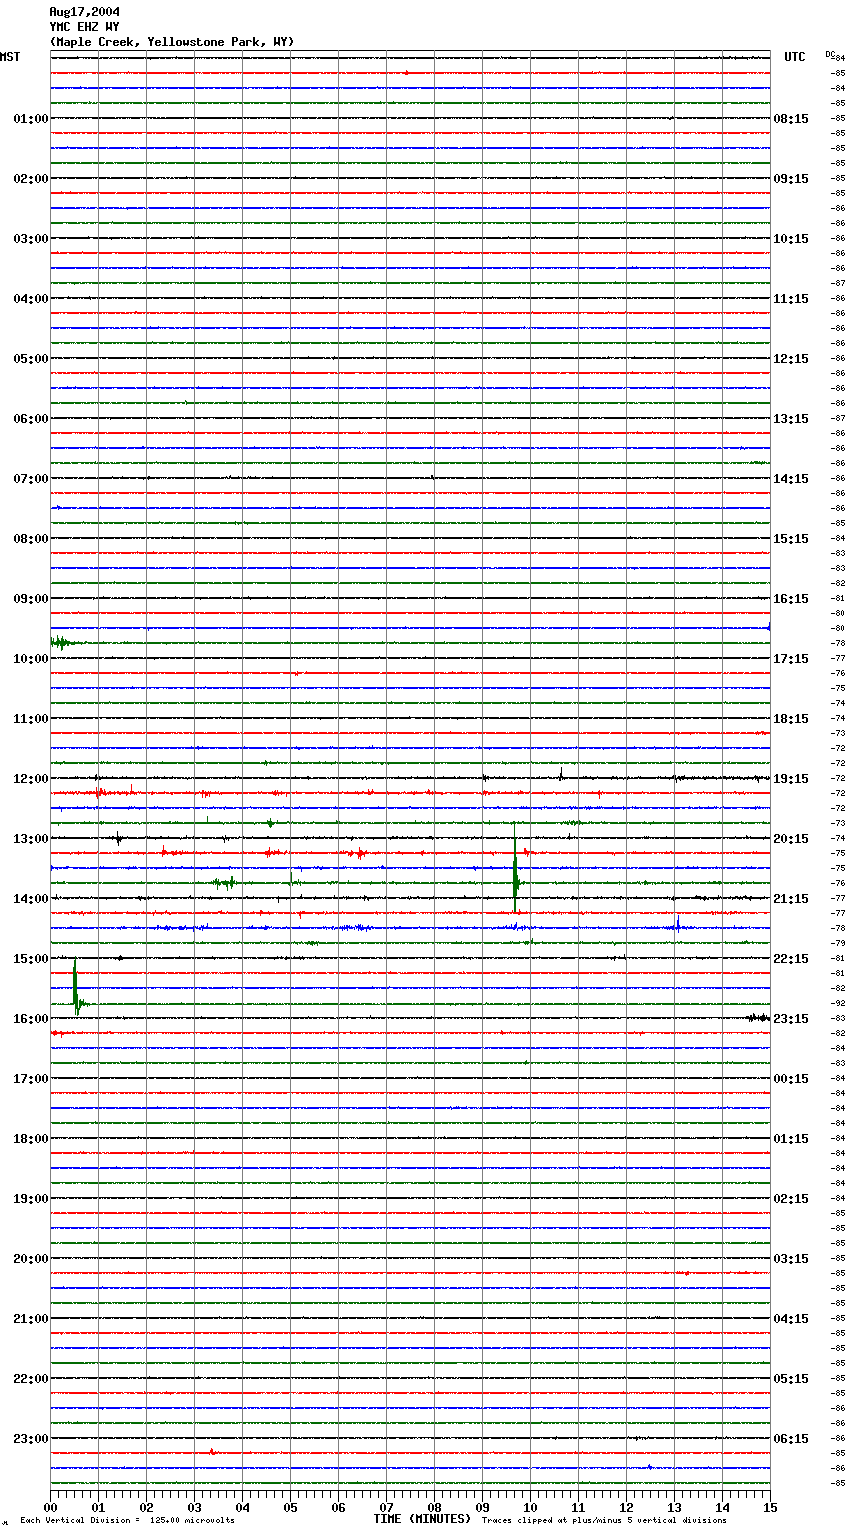This screenshot has width=850, height=1534.
Task: Click the 12:15 UTC time label
Action: (x=791, y=359)
